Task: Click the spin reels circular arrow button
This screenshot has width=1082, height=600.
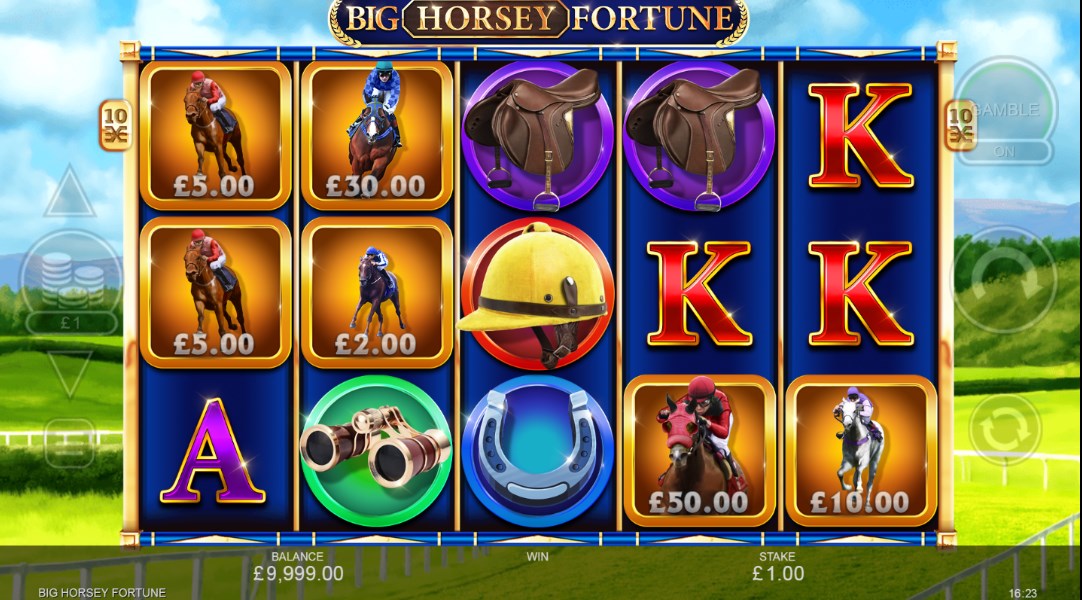Action: 1005,279
